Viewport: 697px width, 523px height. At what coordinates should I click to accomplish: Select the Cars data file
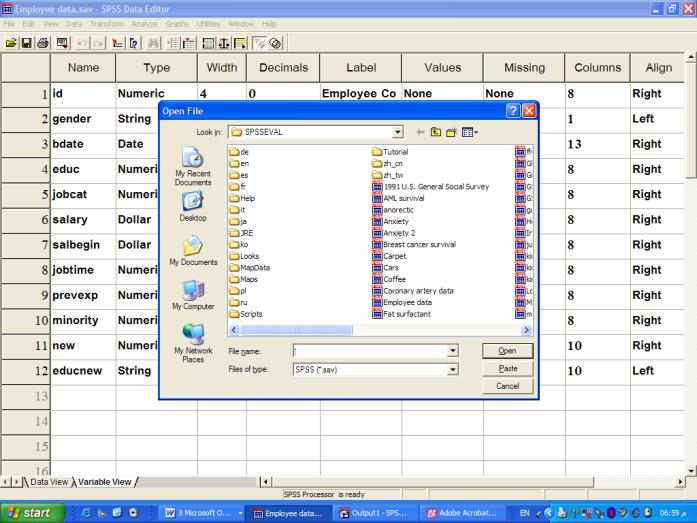coord(385,267)
